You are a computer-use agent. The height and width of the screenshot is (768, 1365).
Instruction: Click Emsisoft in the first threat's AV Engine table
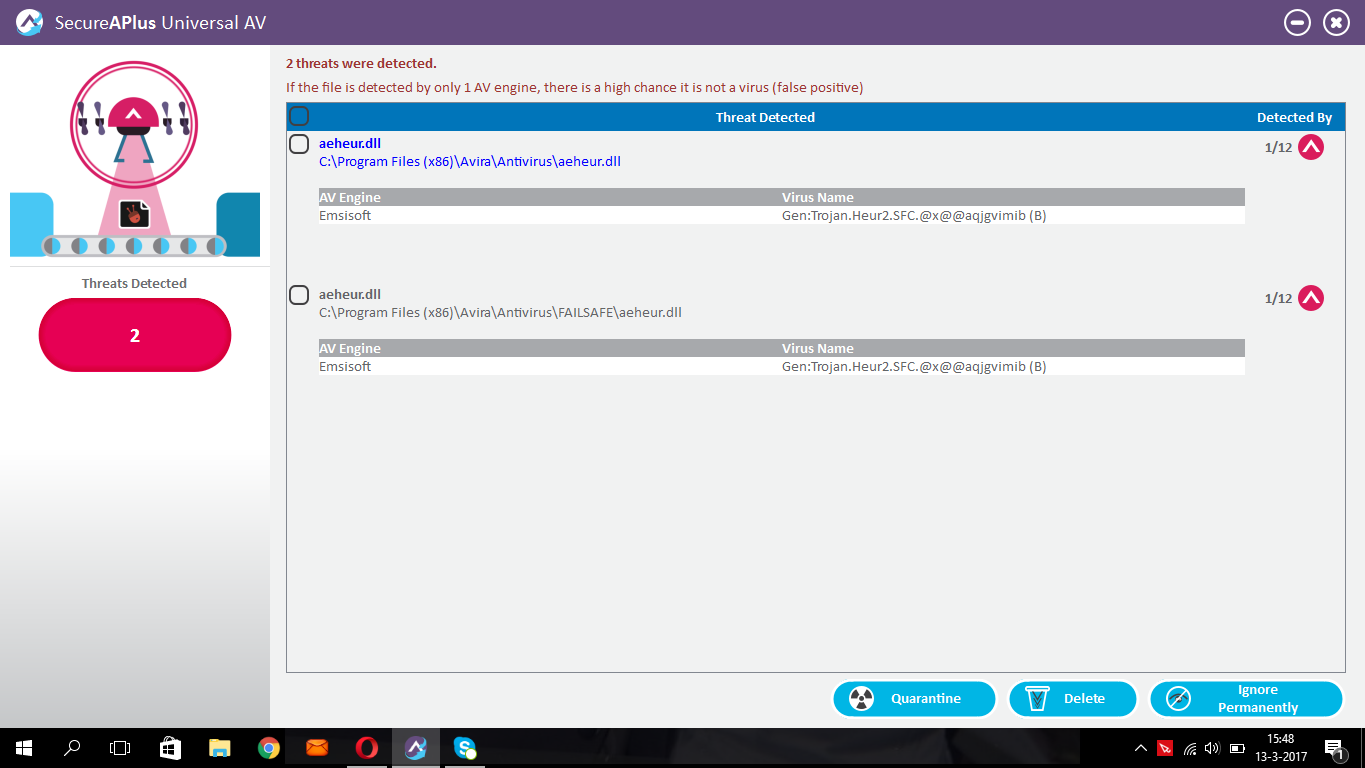[x=345, y=215]
